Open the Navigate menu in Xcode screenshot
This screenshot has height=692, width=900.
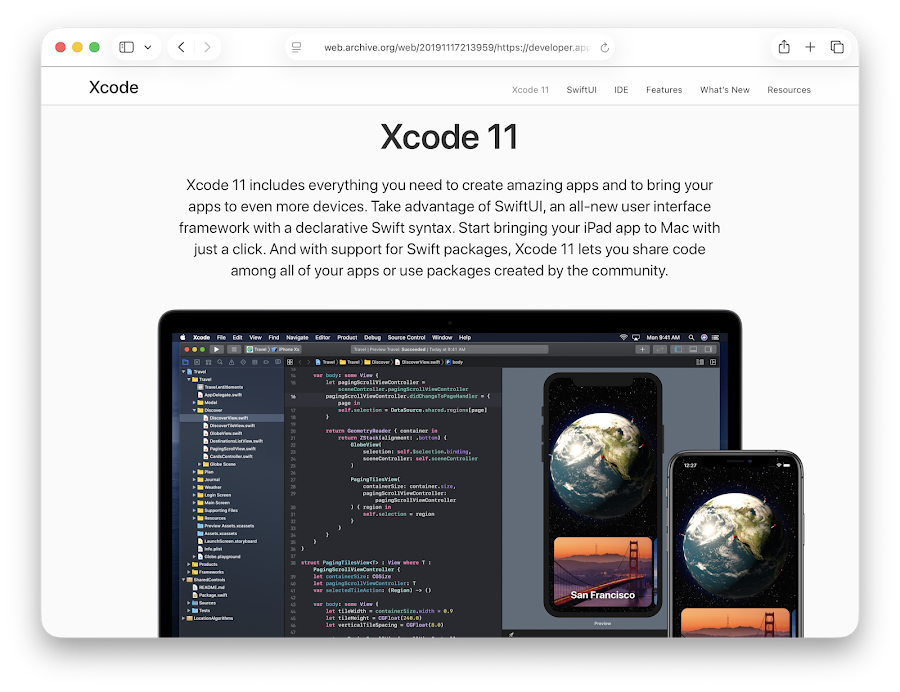(x=297, y=337)
